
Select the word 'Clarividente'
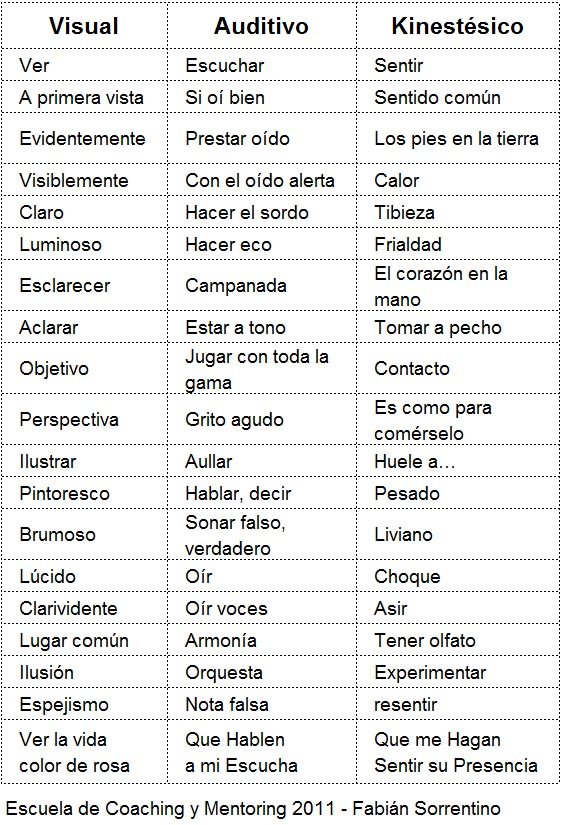point(68,608)
